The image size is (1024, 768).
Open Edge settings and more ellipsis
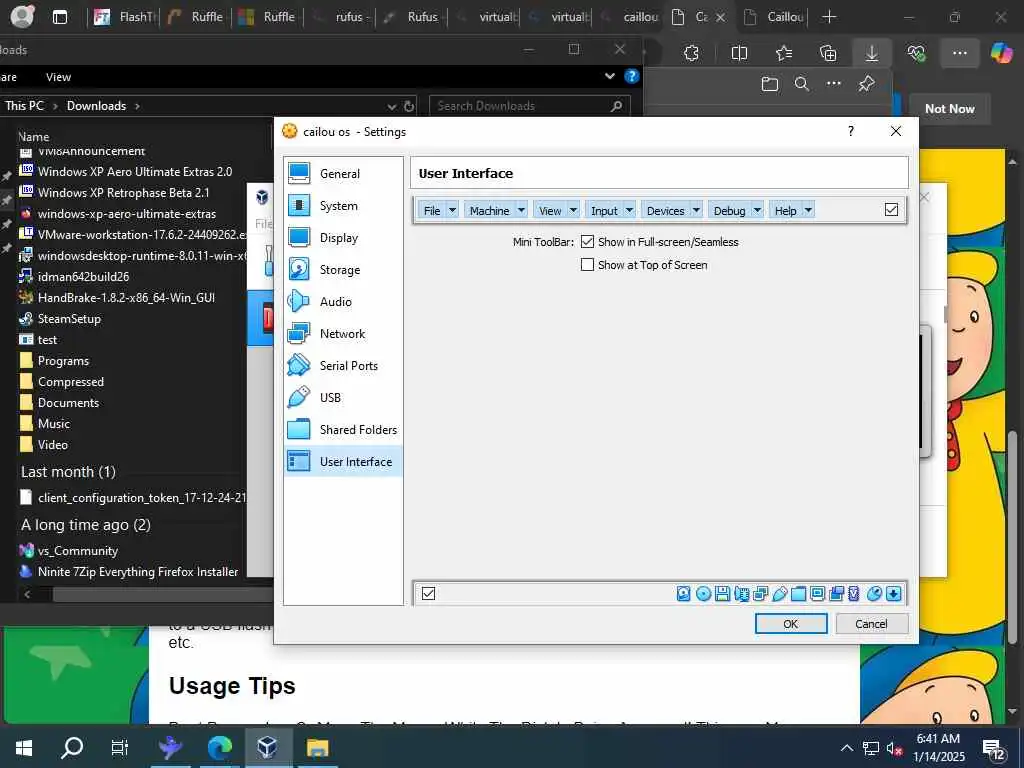959,54
